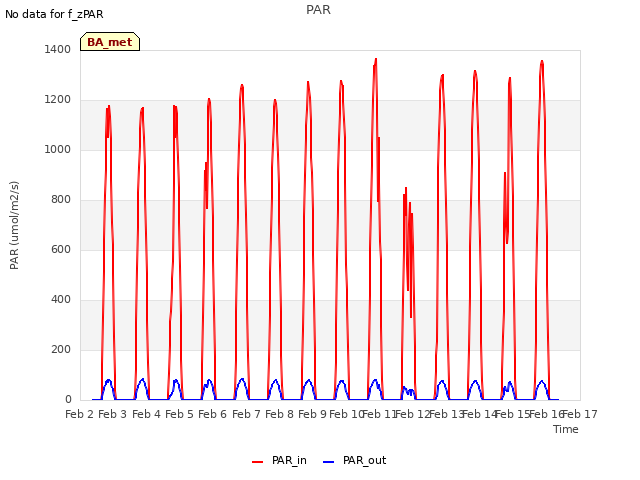Click the Feb 2 x-axis tick label
Image resolution: width=640 pixels, height=480 pixels.
pyautogui.click(x=80, y=414)
